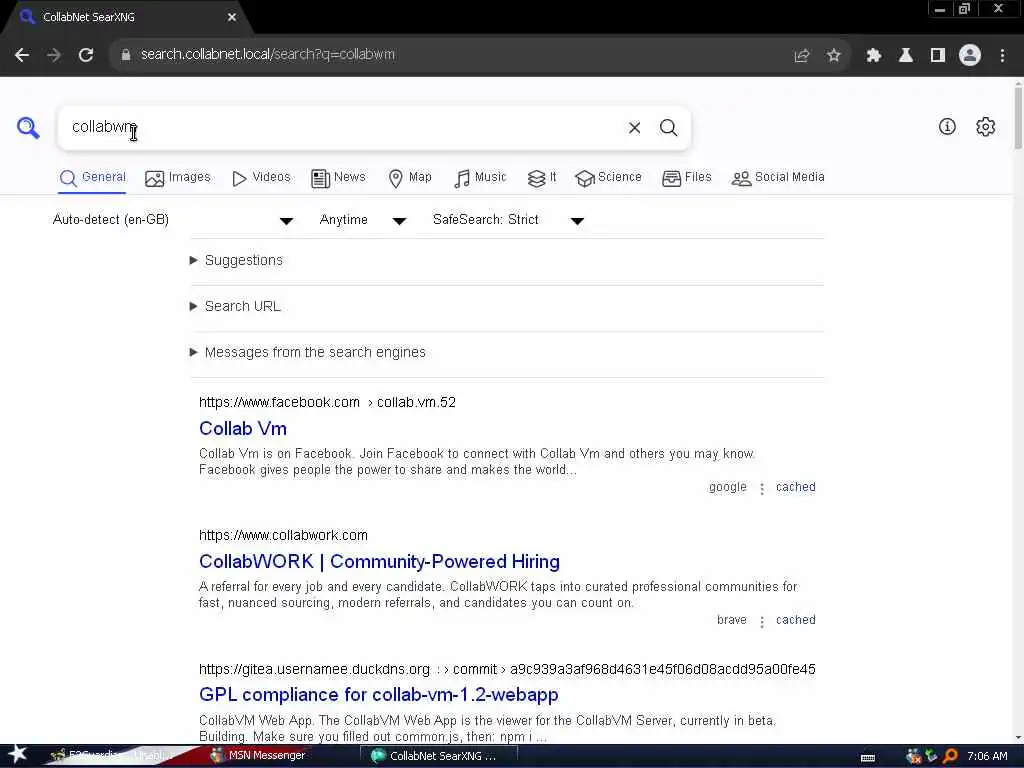Switch to the Social Media tab
Image resolution: width=1024 pixels, height=768 pixels.
pyautogui.click(x=778, y=178)
